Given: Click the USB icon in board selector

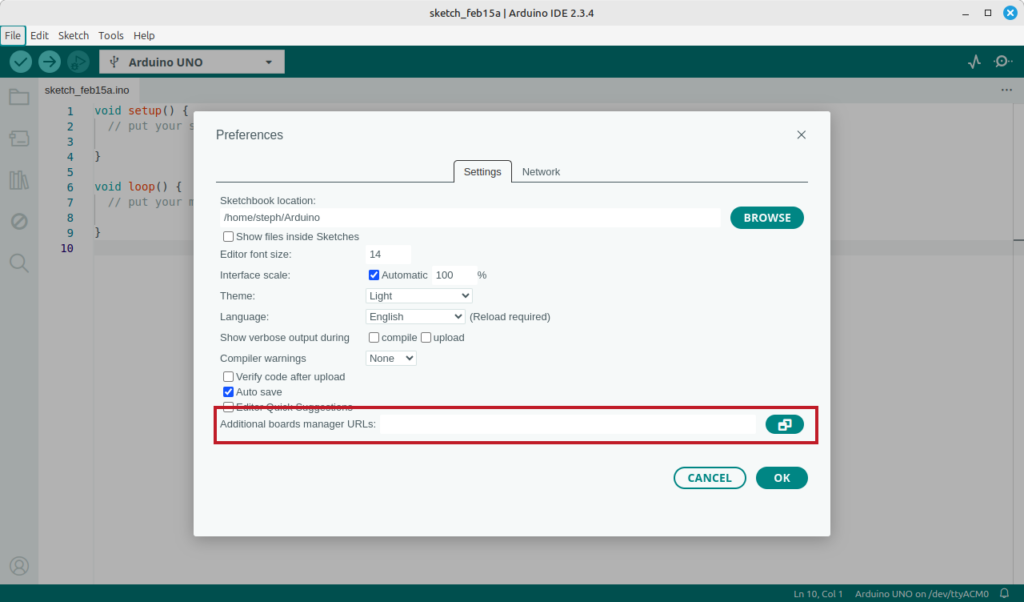Looking at the screenshot, I should (x=114, y=62).
